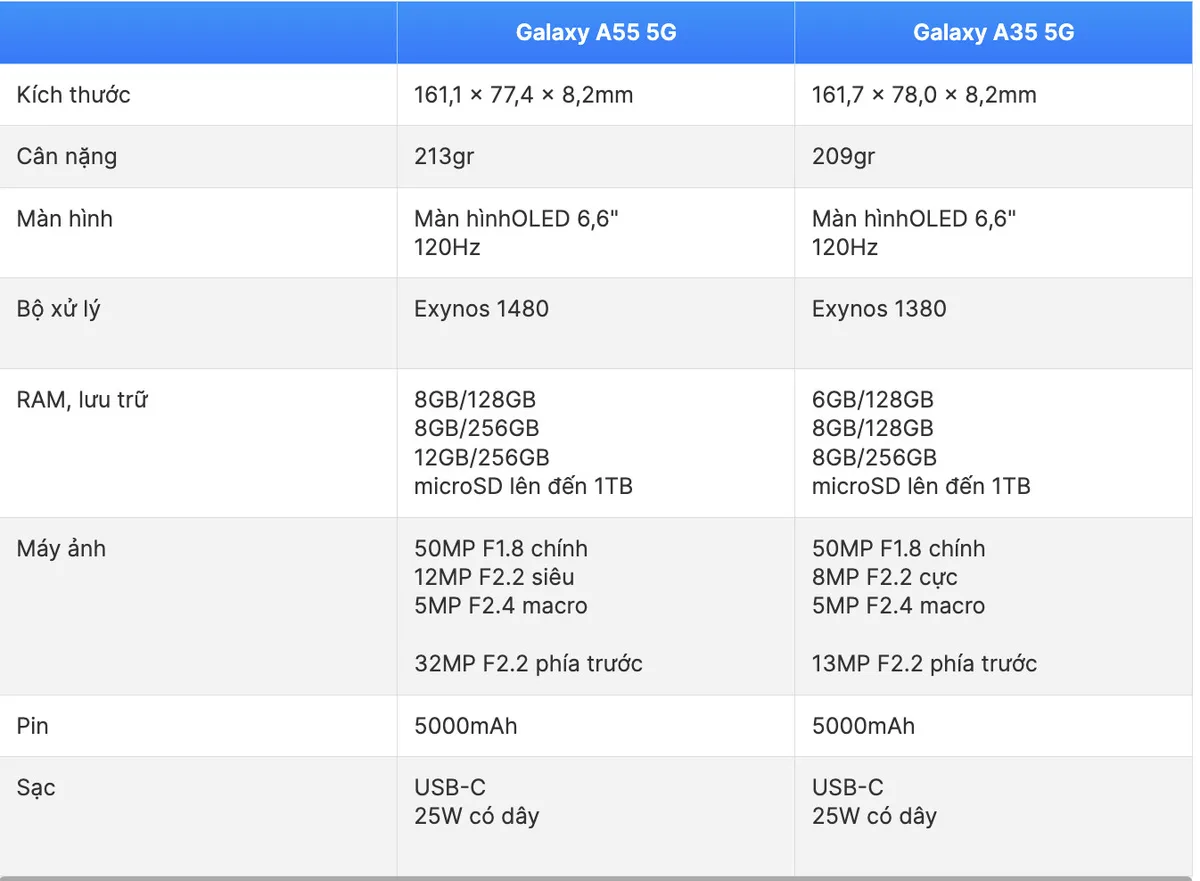
Task: Select the RAM, lưu trữ row label
Action: coord(82,401)
